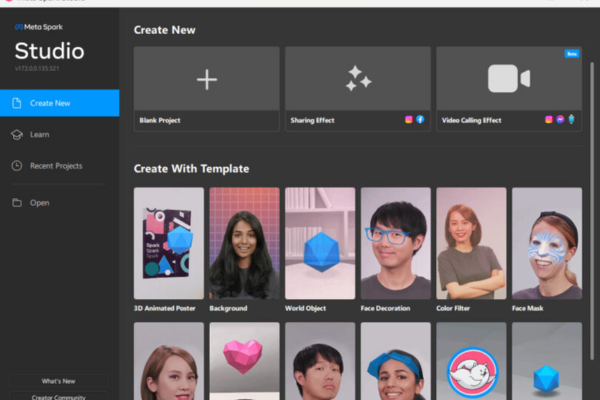Viewport: 600px width, 400px height.
Task: Open the Create New sidebar tab
Action: [60, 103]
